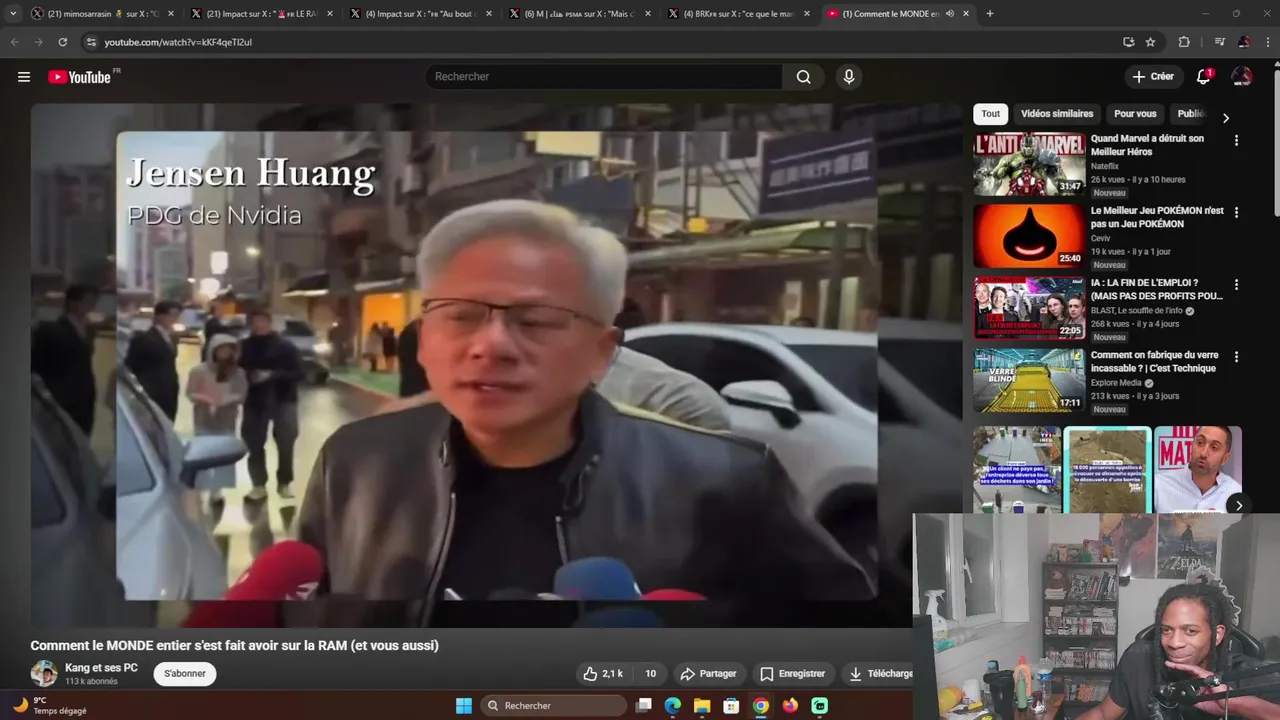Open the BLAST IA video thumbnail
The height and width of the screenshot is (720, 1280).
pos(1029,308)
